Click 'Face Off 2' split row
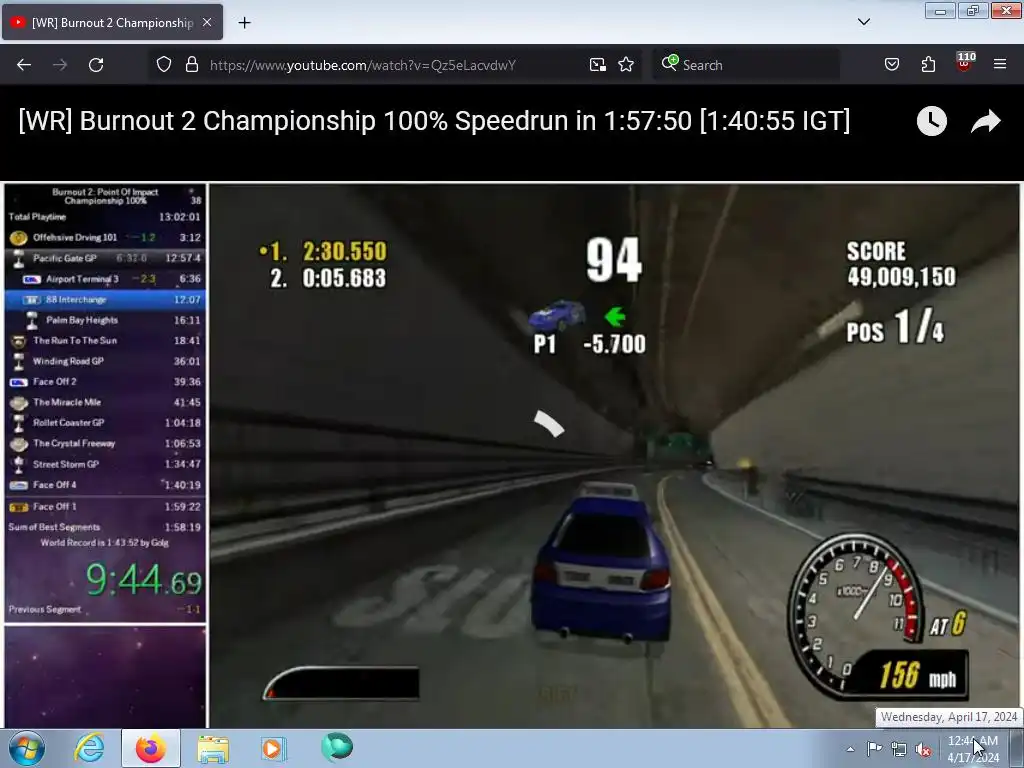The width and height of the screenshot is (1024, 768). pos(105,382)
